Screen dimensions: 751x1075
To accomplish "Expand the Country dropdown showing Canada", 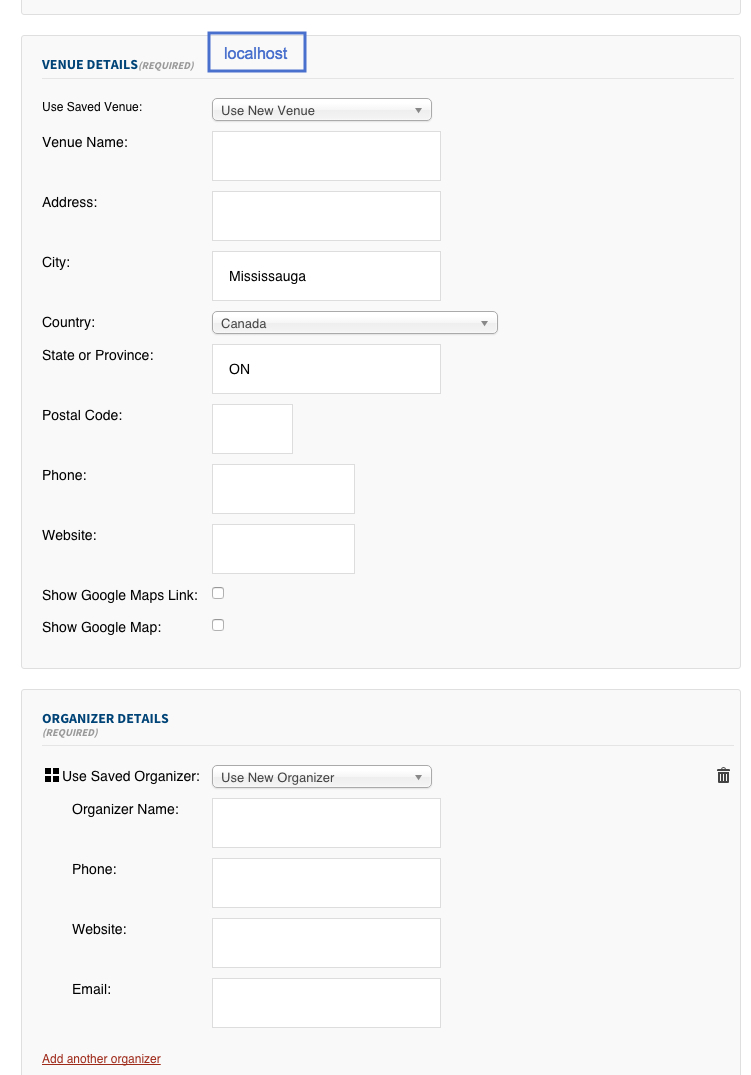I will click(354, 323).
